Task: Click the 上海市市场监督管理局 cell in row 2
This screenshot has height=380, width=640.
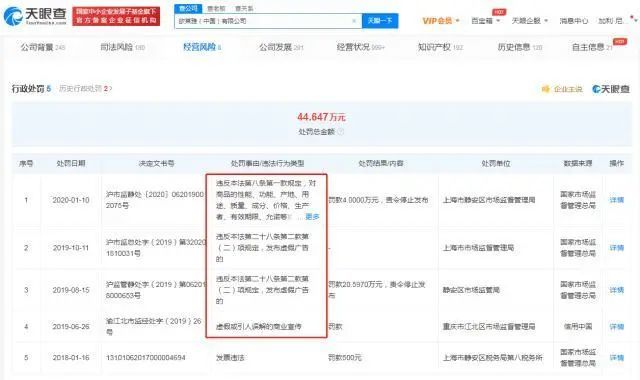Action: point(478,248)
